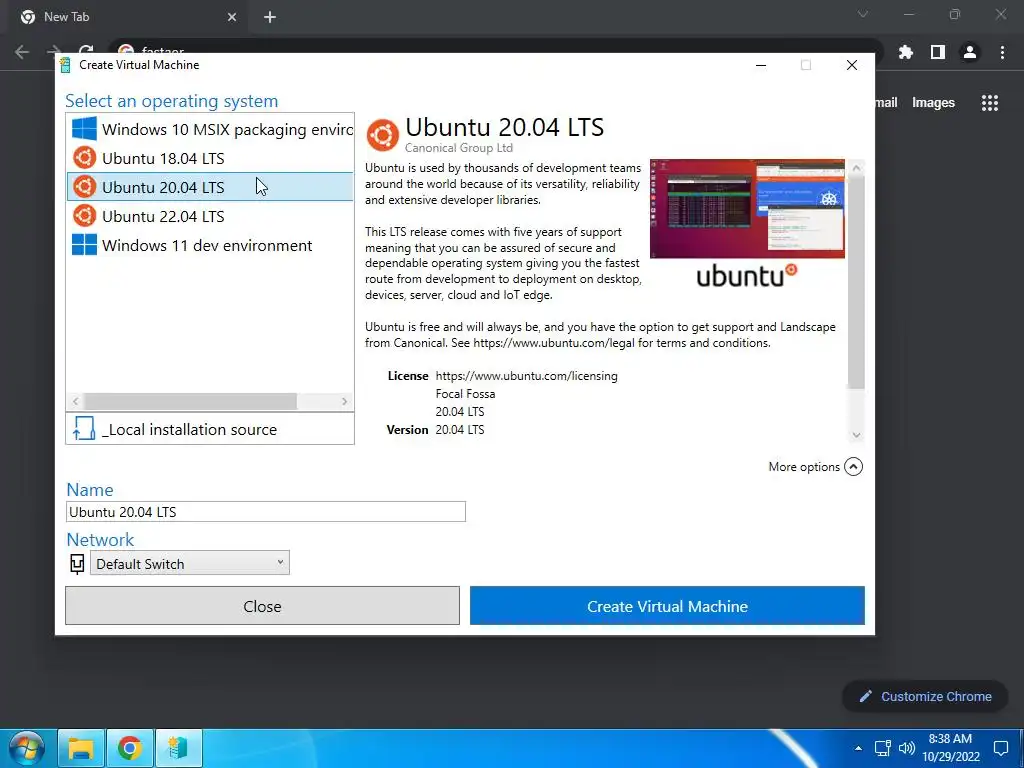Click Customize Chrome button

[x=925, y=696]
